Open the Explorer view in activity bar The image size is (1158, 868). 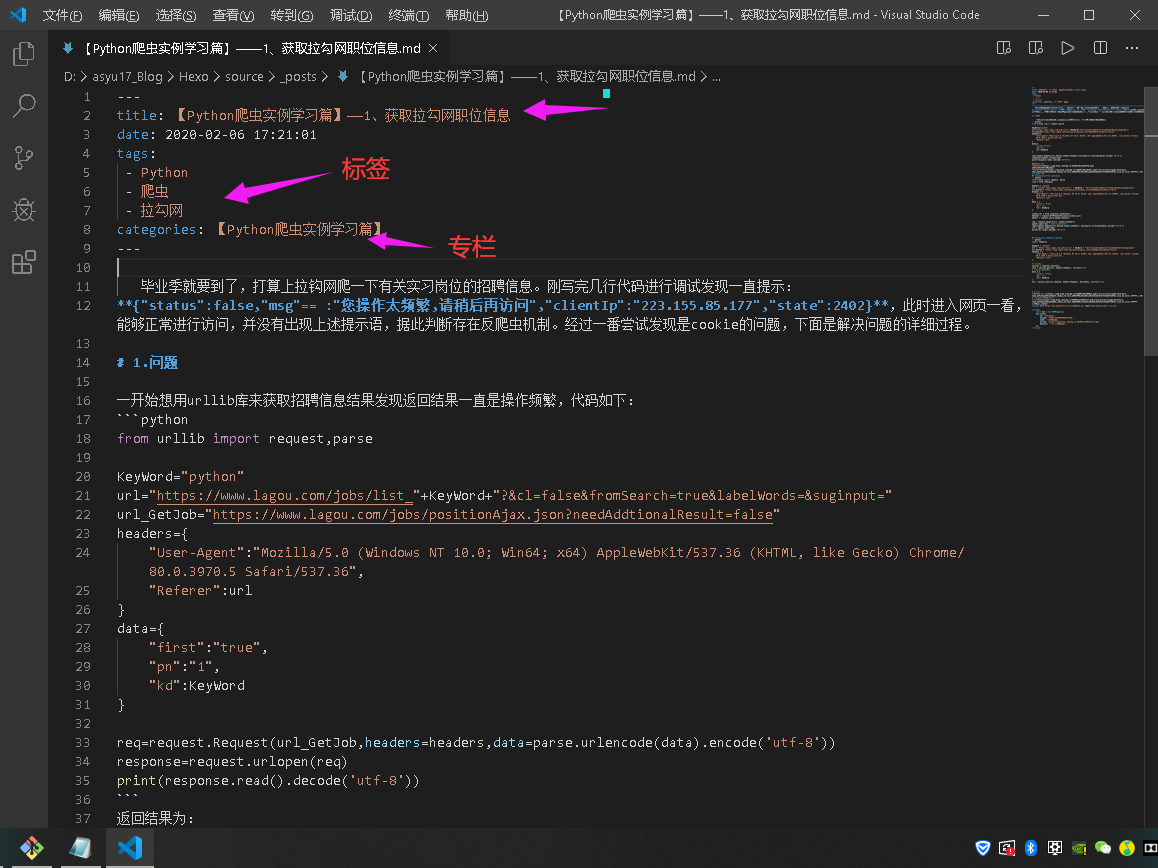(24, 54)
